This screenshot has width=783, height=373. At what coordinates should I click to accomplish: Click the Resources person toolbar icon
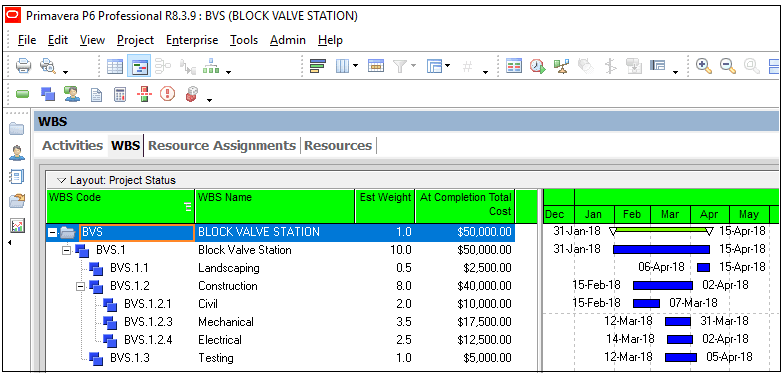click(x=72, y=94)
